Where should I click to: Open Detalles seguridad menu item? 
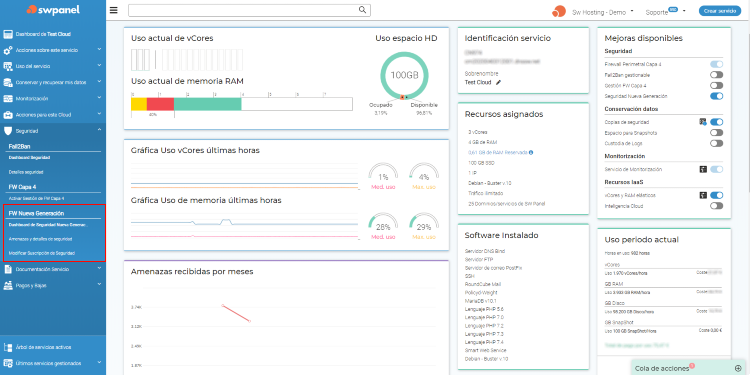[x=26, y=171]
